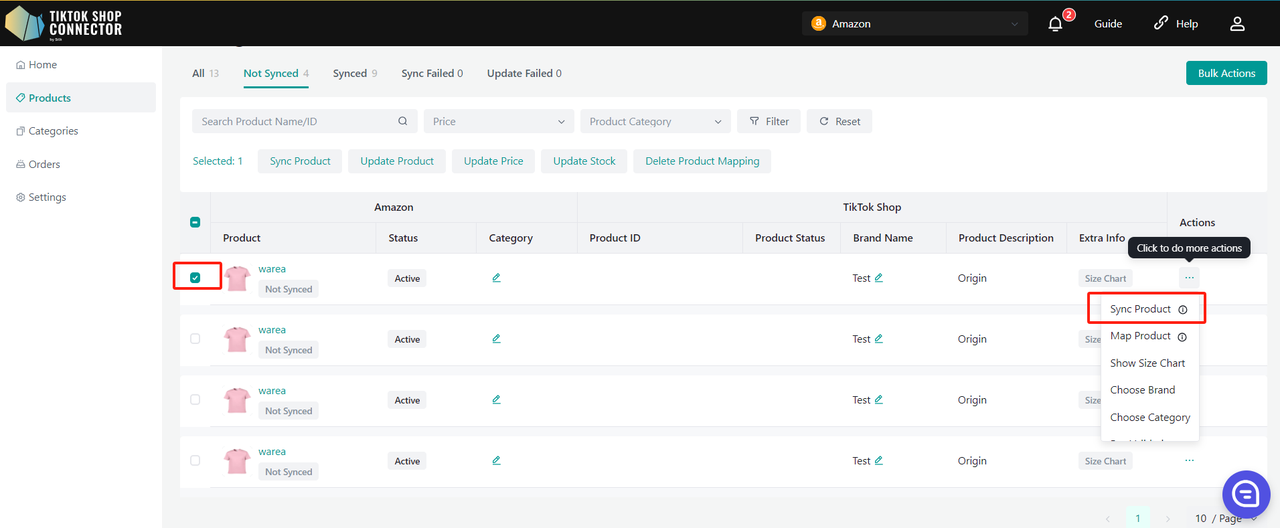This screenshot has height=528, width=1280.
Task: Uncheck the first warea product checkbox
Action: (195, 278)
